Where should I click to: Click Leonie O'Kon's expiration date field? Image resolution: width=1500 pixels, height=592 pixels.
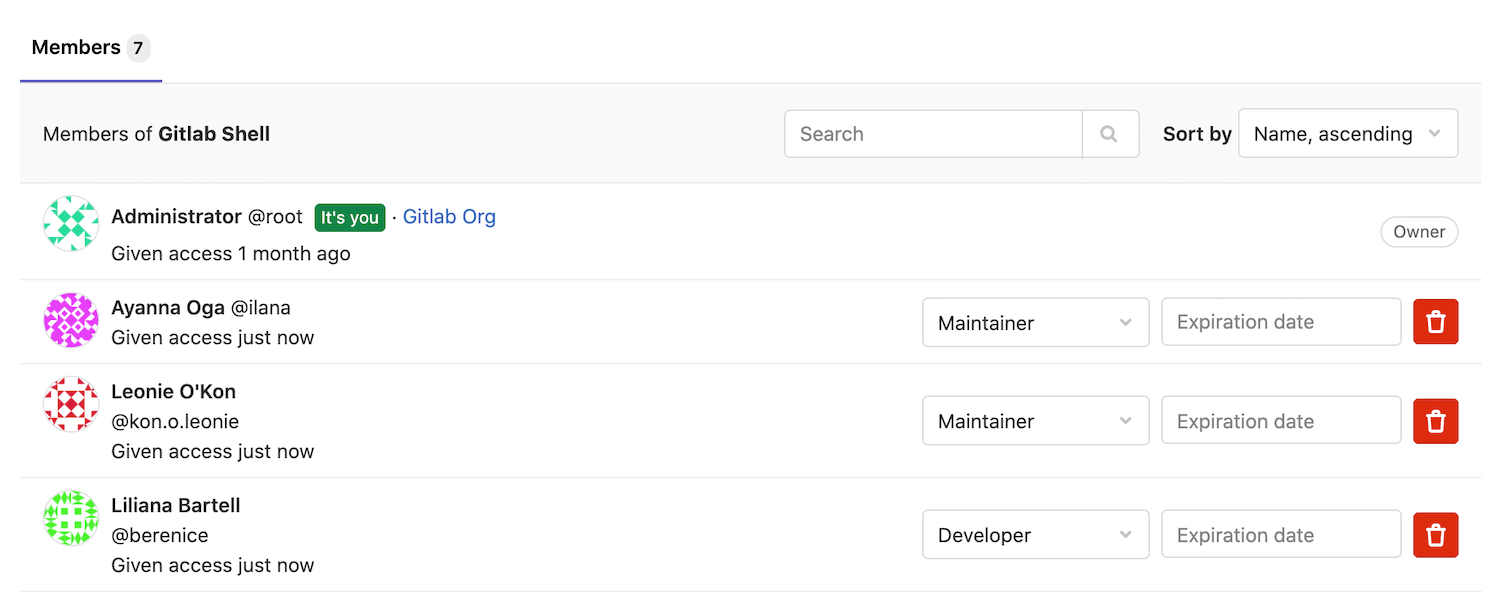[x=1280, y=422]
